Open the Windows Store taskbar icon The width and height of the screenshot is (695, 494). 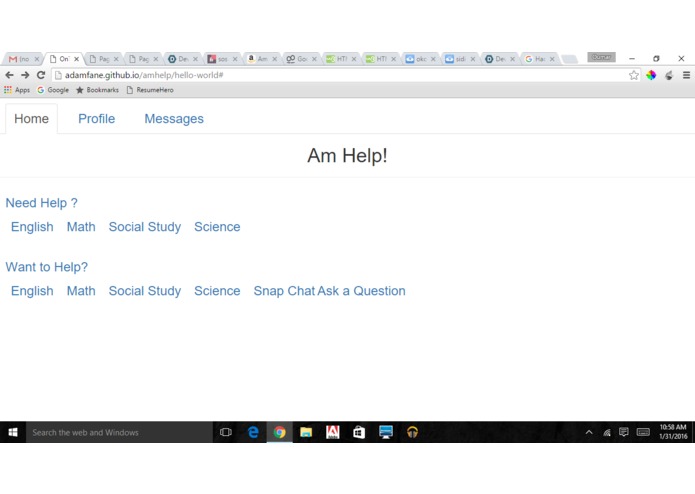[x=359, y=432]
